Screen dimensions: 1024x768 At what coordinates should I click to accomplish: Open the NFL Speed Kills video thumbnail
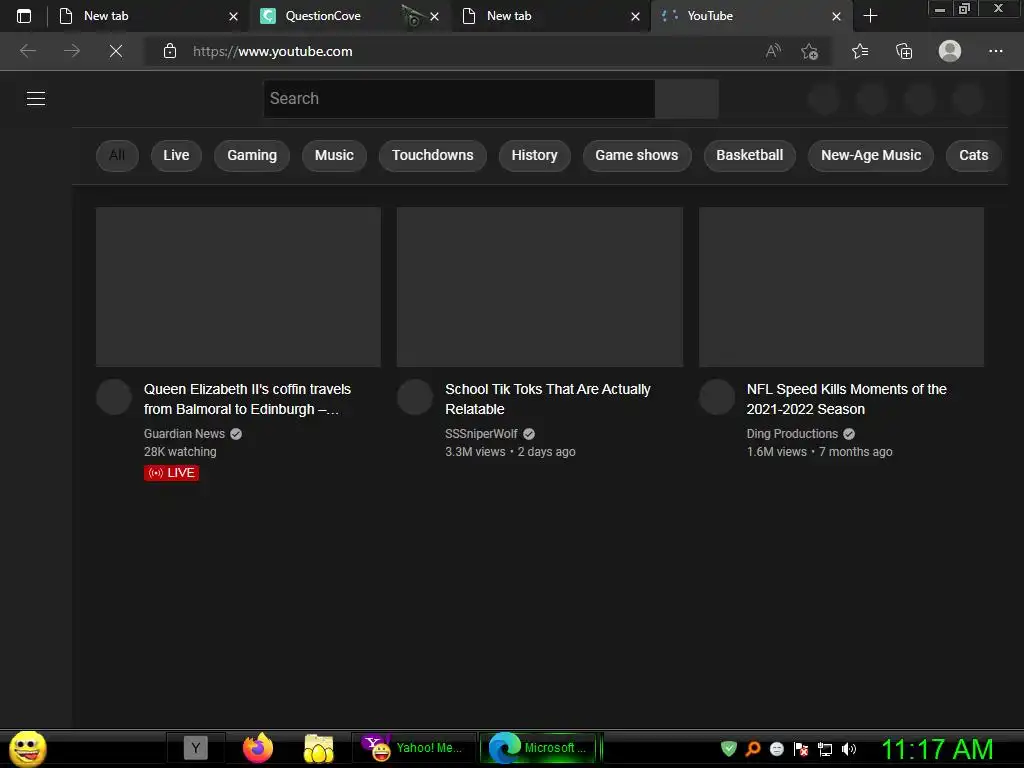pos(841,287)
